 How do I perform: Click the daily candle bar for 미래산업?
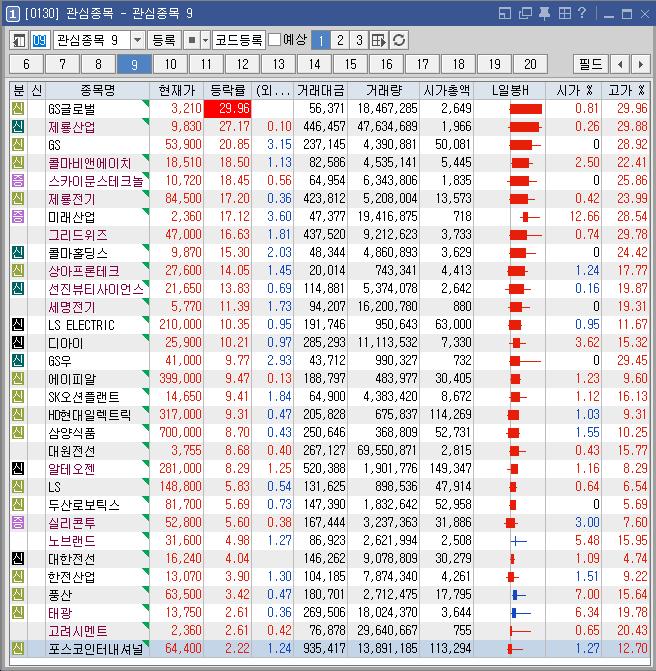(531, 217)
